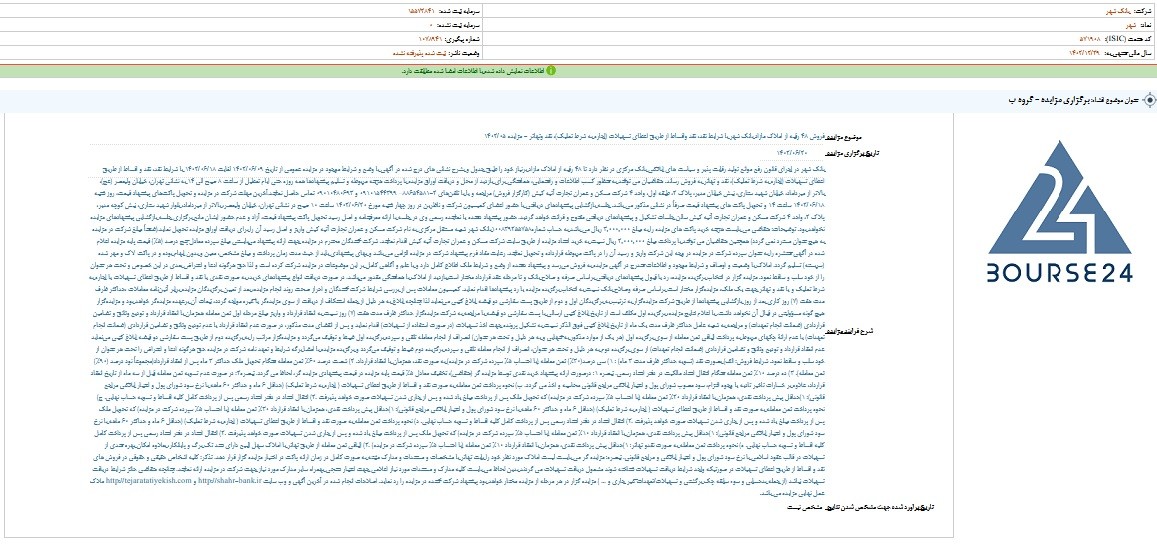Click the green info icon in the banner
Viewport: 1157px width, 544px height.
[x=551, y=71]
